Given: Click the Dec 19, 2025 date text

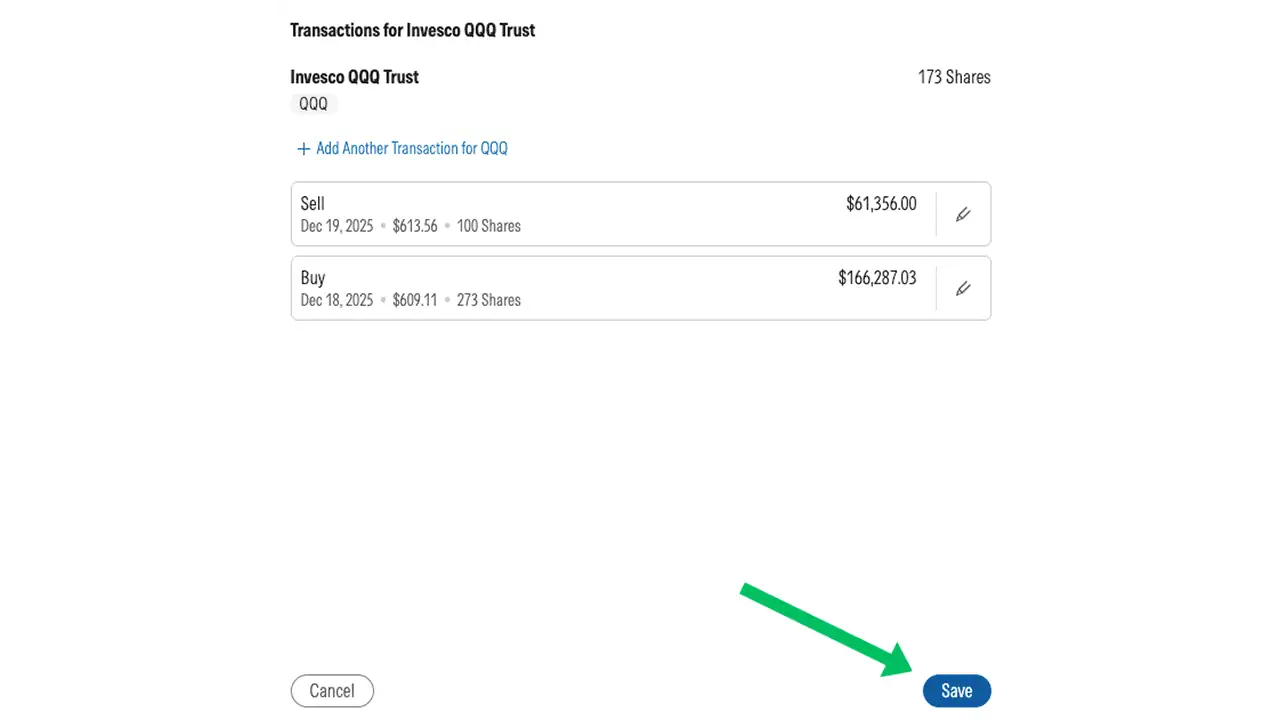Looking at the screenshot, I should tap(337, 226).
